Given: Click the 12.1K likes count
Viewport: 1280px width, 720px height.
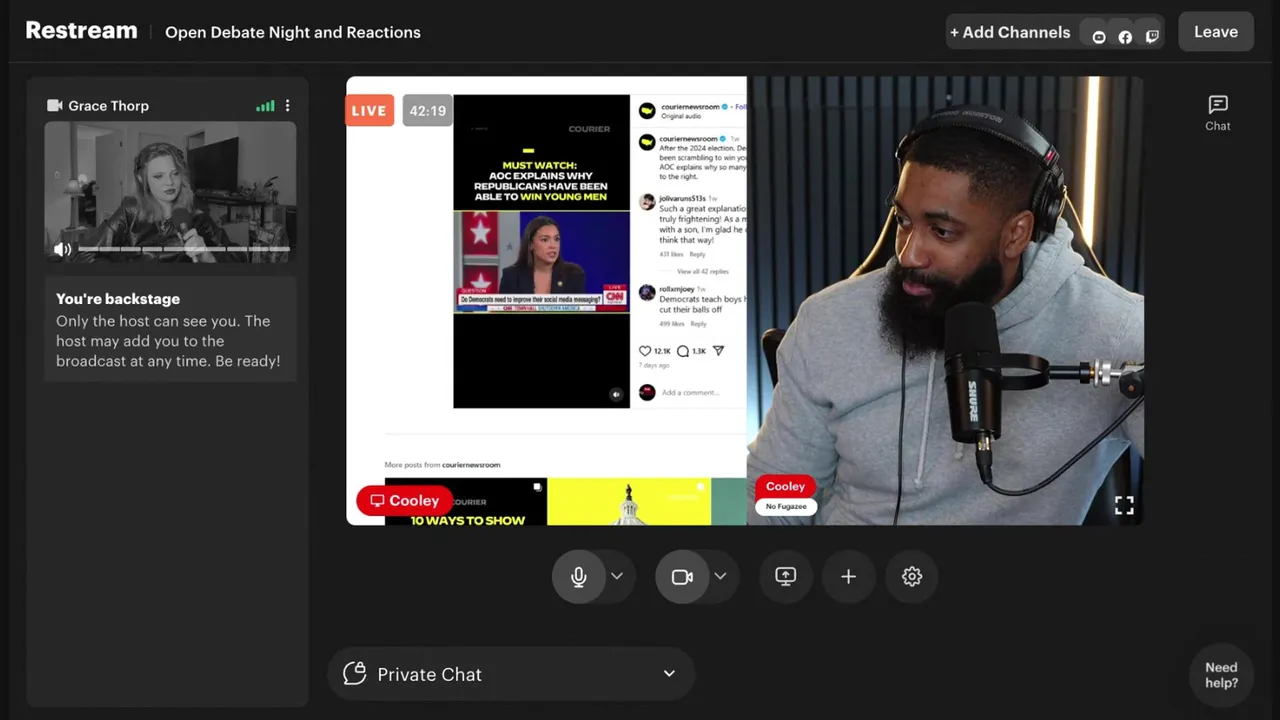Looking at the screenshot, I should click(x=662, y=351).
